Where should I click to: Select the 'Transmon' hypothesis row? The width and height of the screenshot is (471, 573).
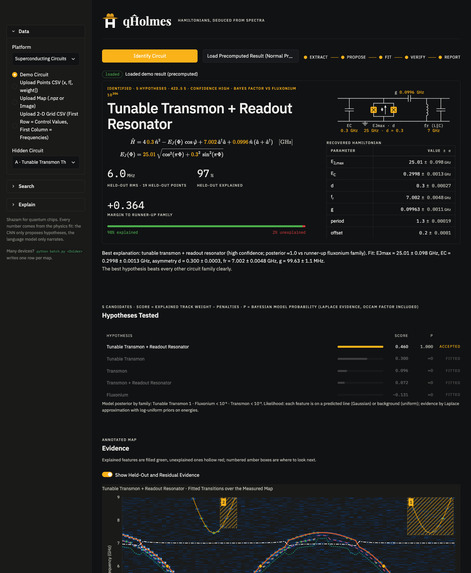click(281, 371)
